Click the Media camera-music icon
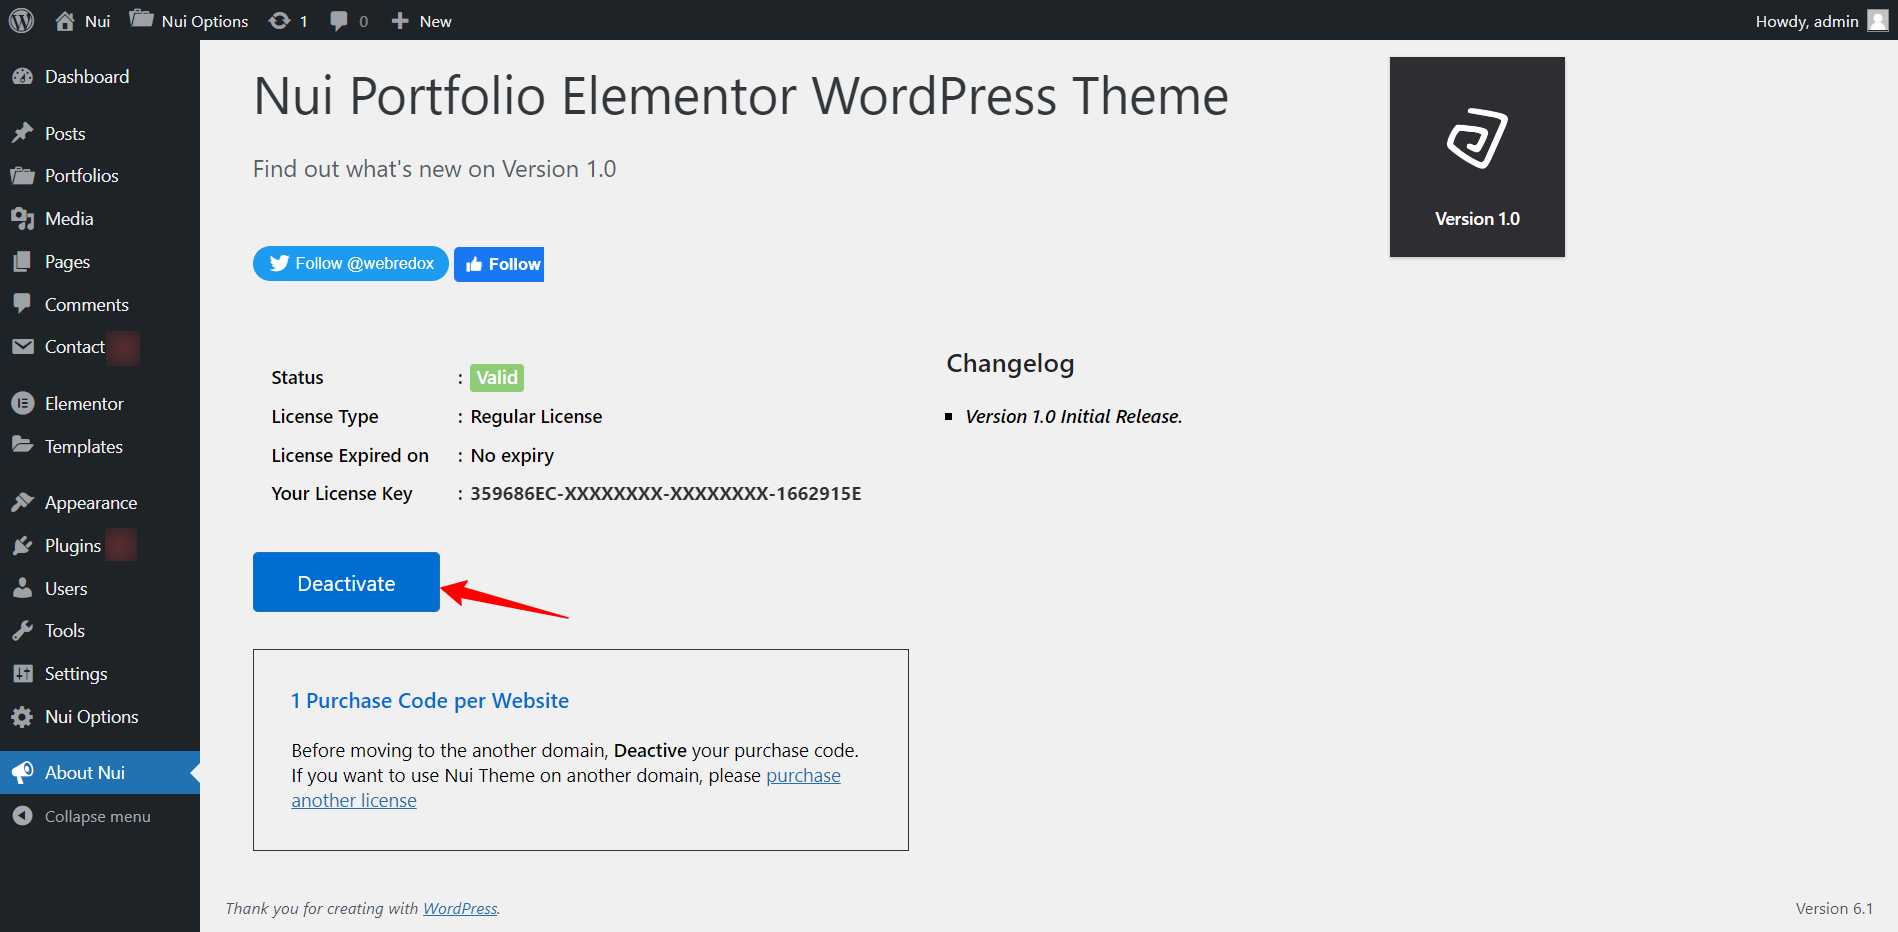 [22, 219]
